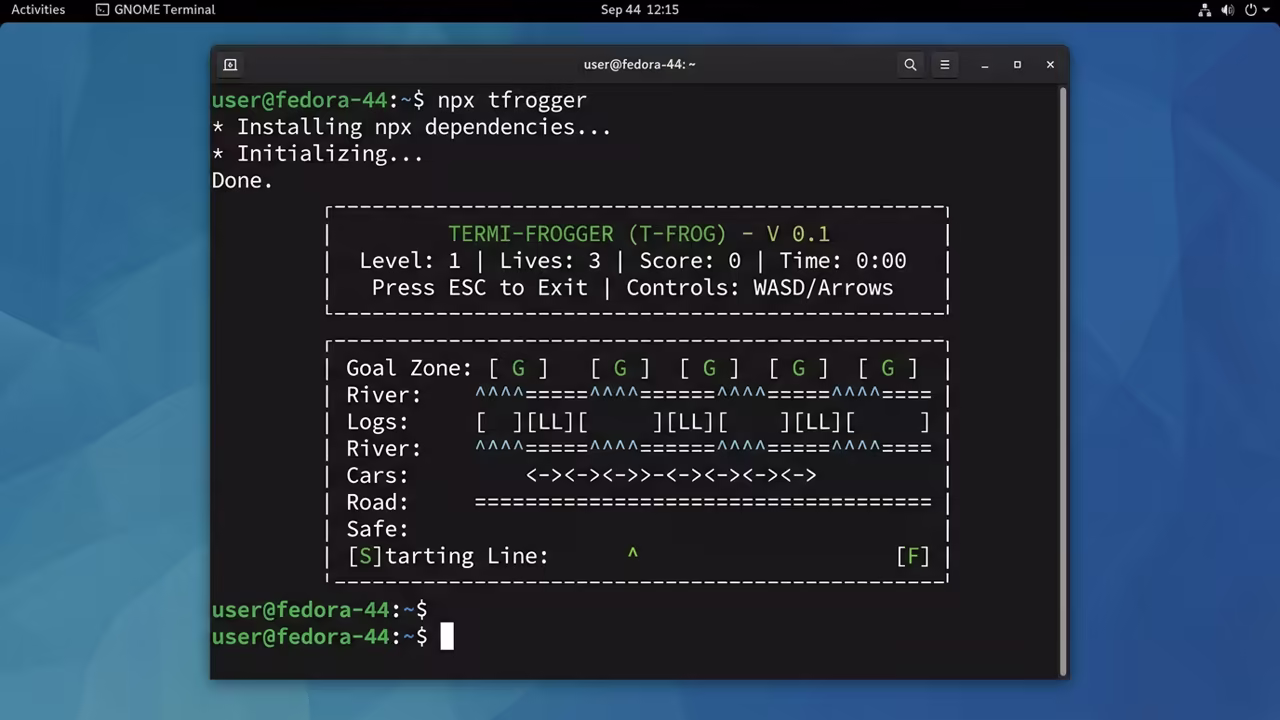Viewport: 1280px width, 720px height.
Task: Click the '[S]tarting Line:' text
Action: [x=448, y=556]
